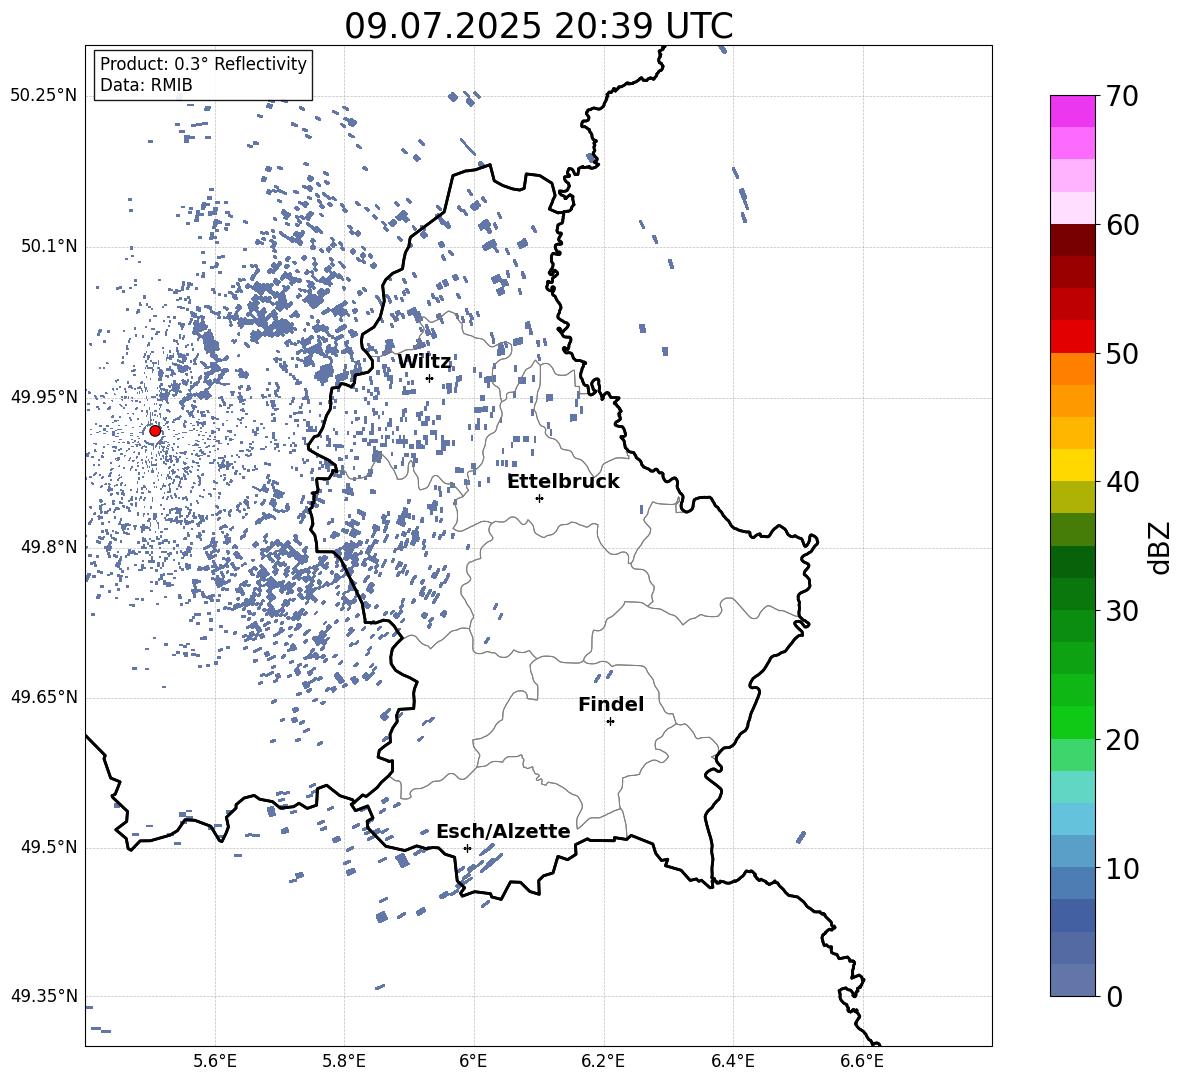Click the title 09.07.2025 20:39 UTC
This screenshot has width=1184, height=1081.
(x=538, y=26)
